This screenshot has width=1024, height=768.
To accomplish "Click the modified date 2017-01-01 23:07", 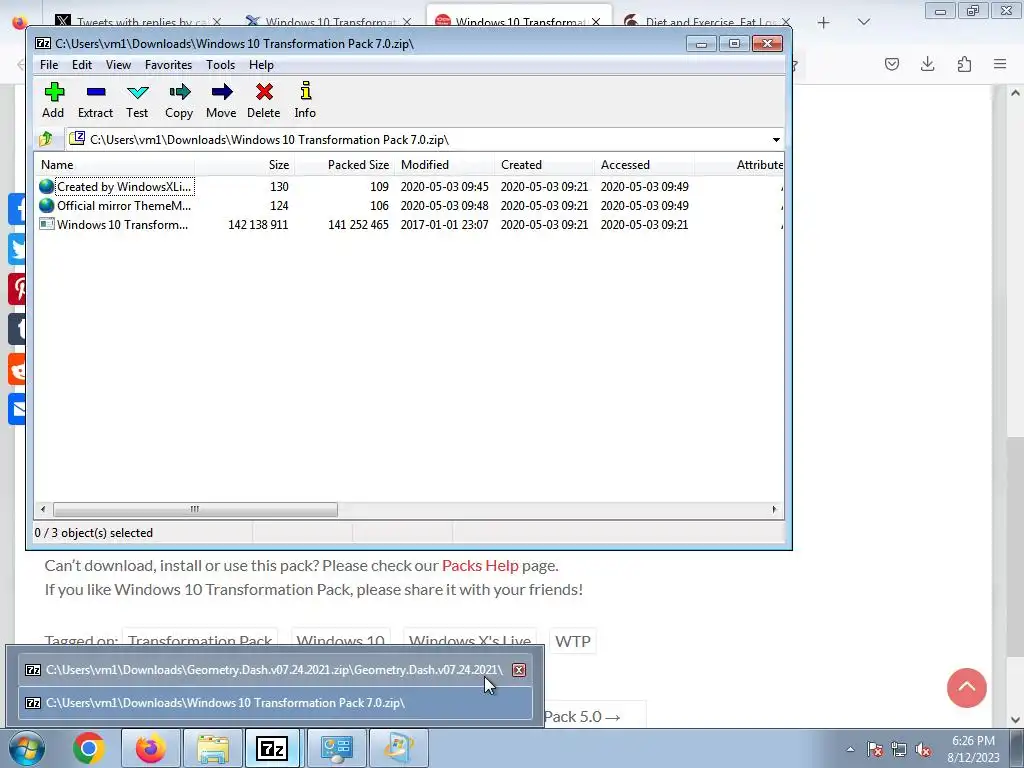I will pos(445,225).
